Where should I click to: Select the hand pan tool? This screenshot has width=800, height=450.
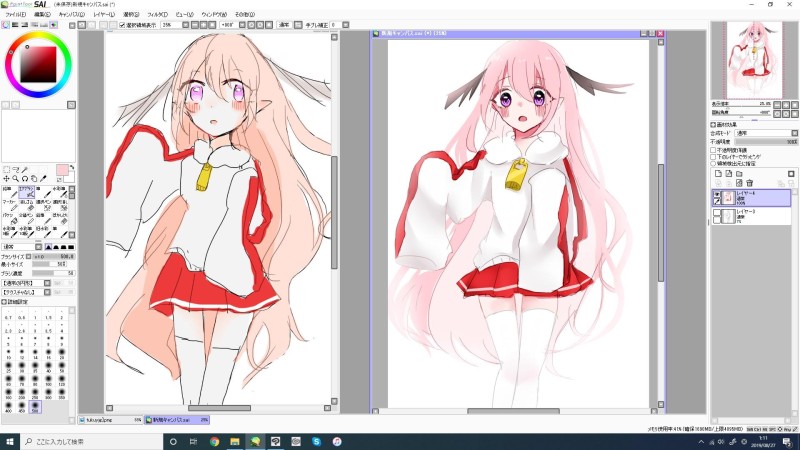34,179
